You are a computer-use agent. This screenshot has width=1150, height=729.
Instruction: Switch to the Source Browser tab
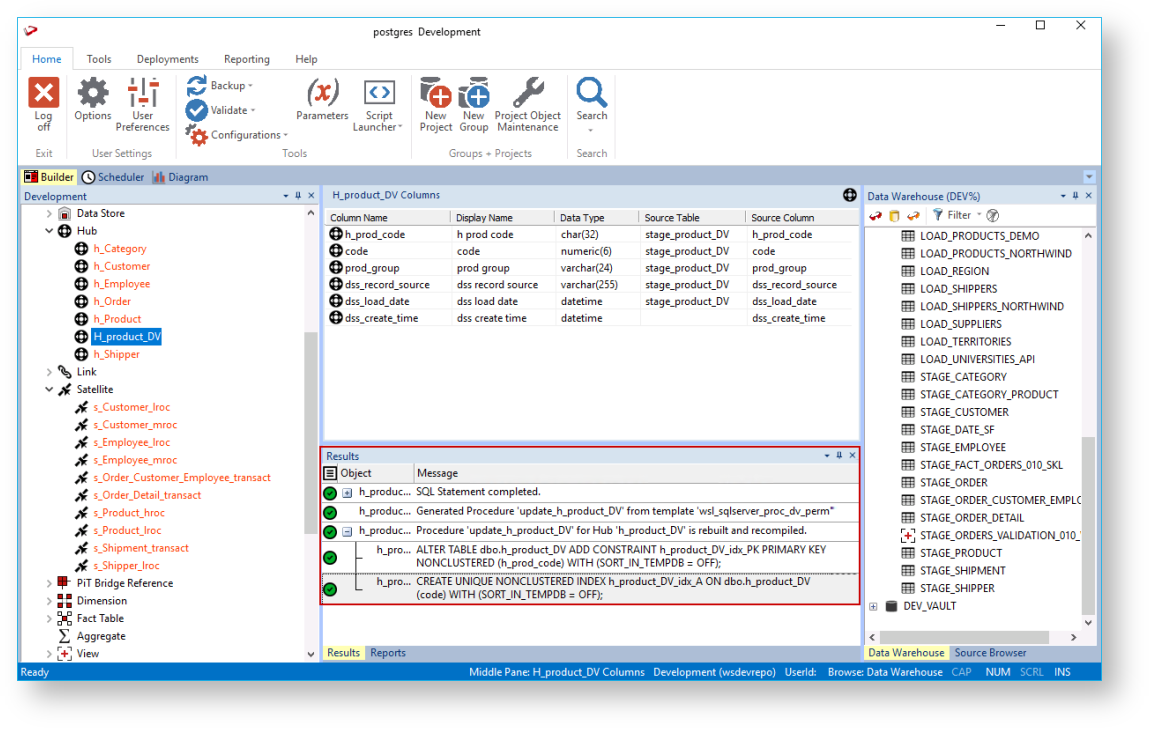[990, 653]
